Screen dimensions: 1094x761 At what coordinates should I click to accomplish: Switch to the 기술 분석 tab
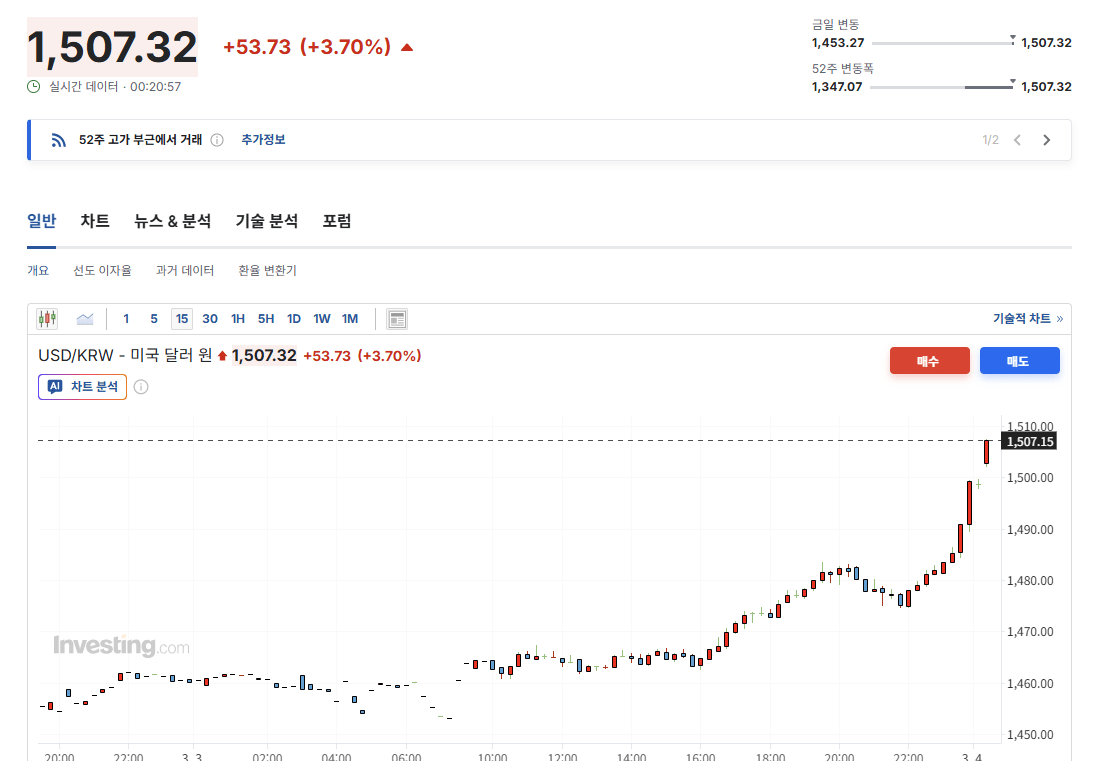point(266,221)
